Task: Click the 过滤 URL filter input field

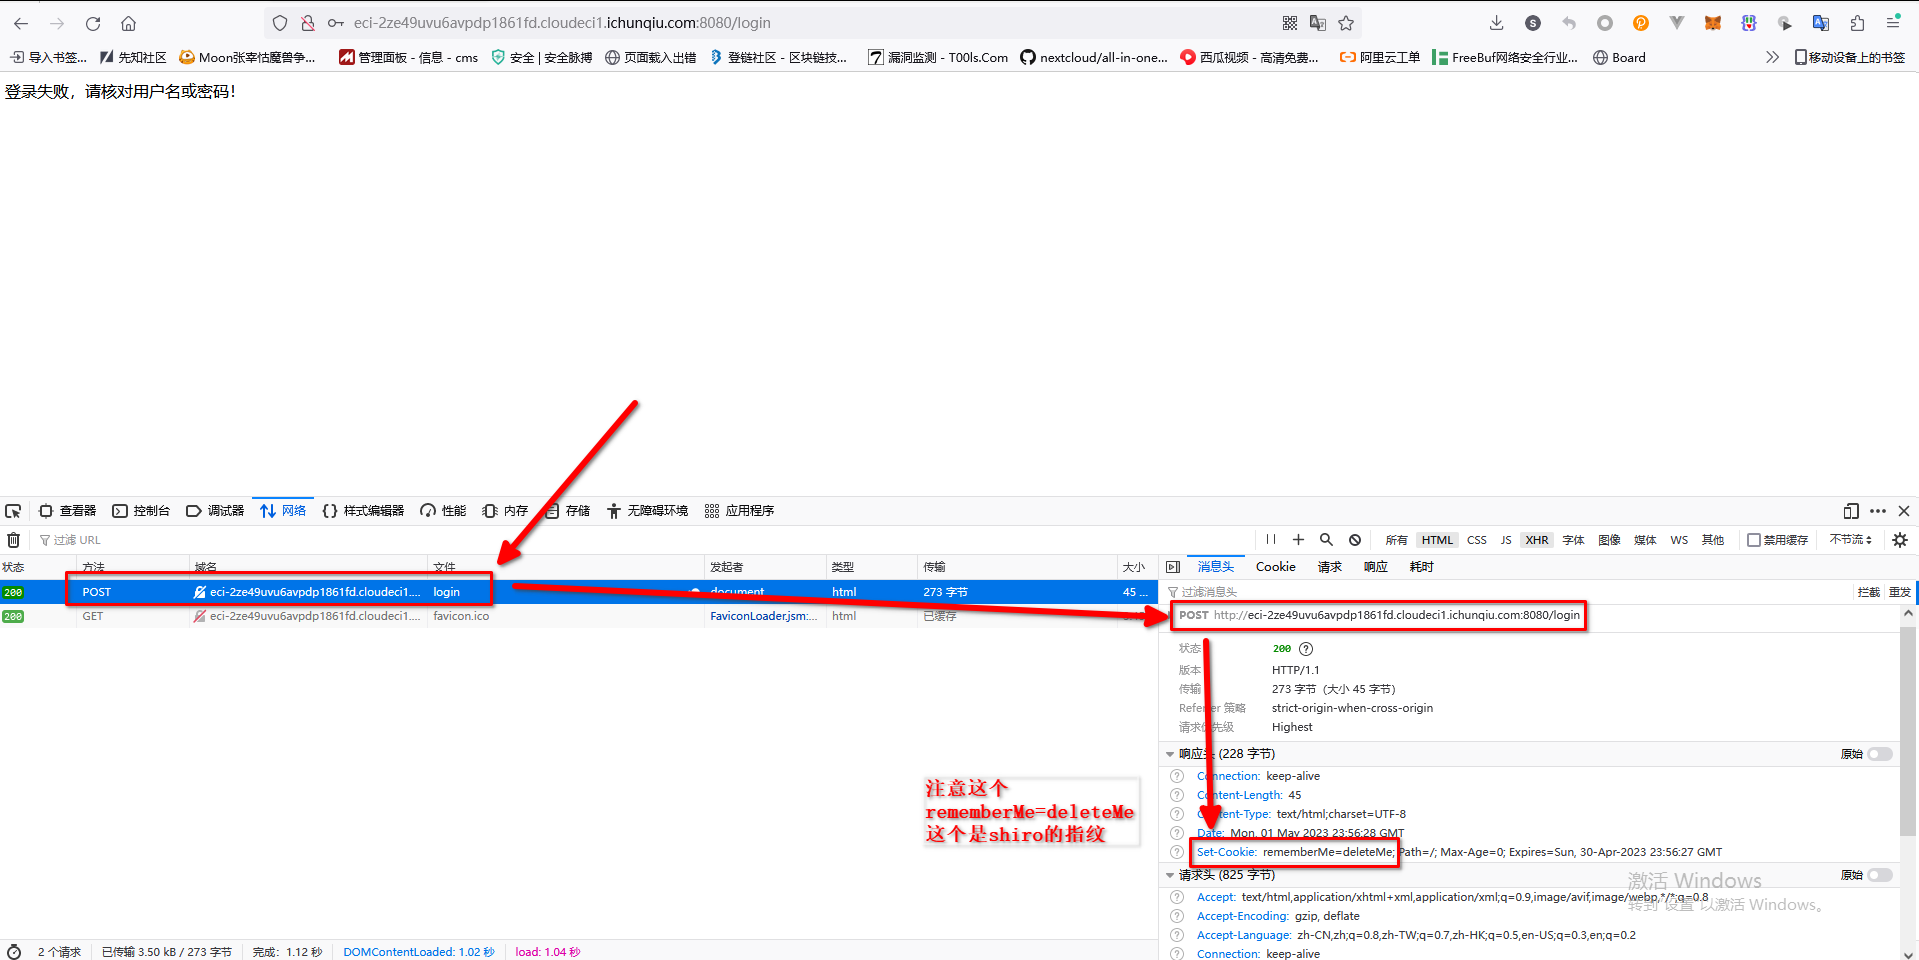Action: pyautogui.click(x=120, y=540)
